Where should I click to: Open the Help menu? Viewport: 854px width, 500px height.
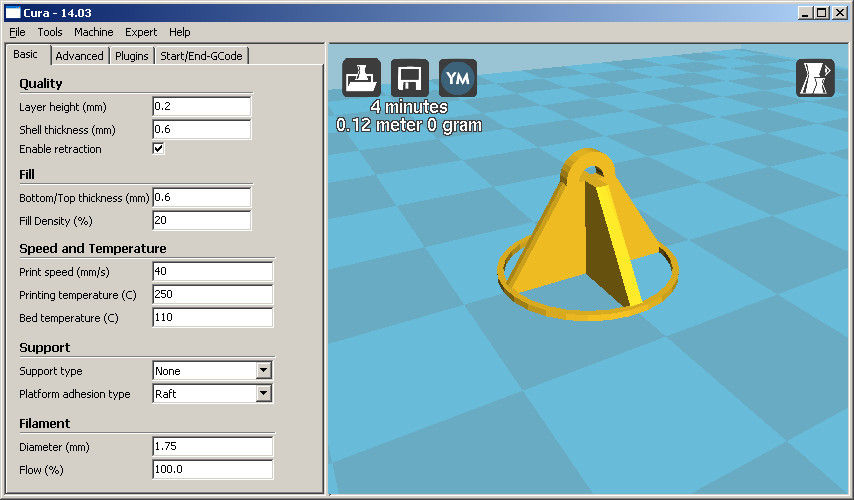180,32
